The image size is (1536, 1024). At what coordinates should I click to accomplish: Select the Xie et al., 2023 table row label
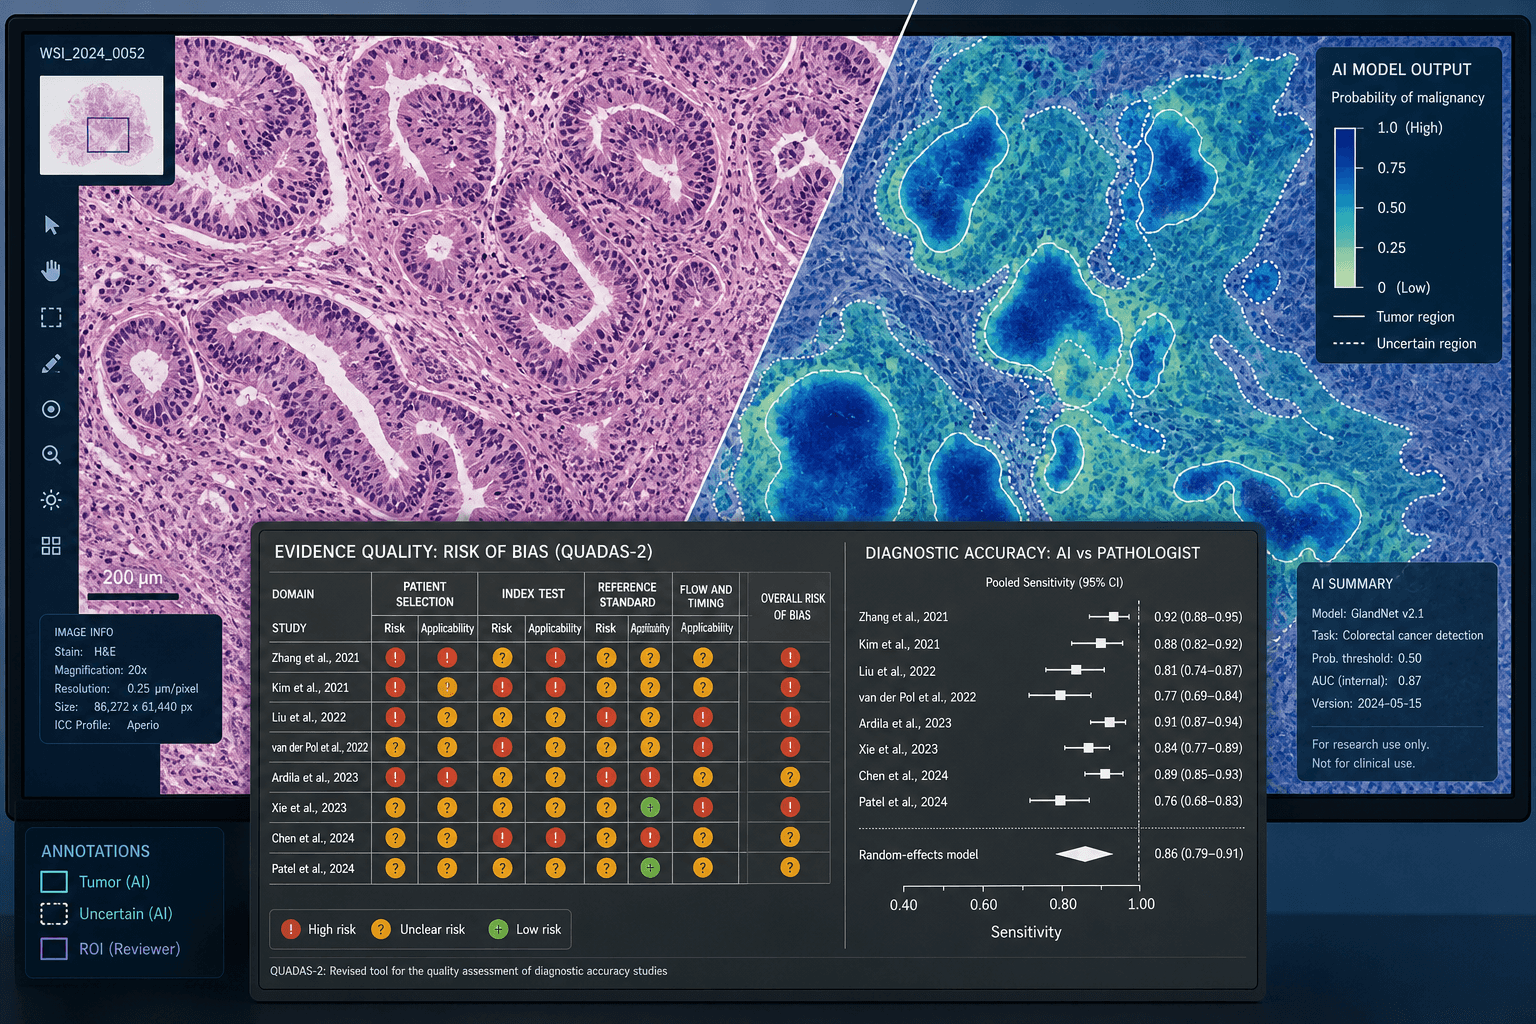pyautogui.click(x=309, y=808)
